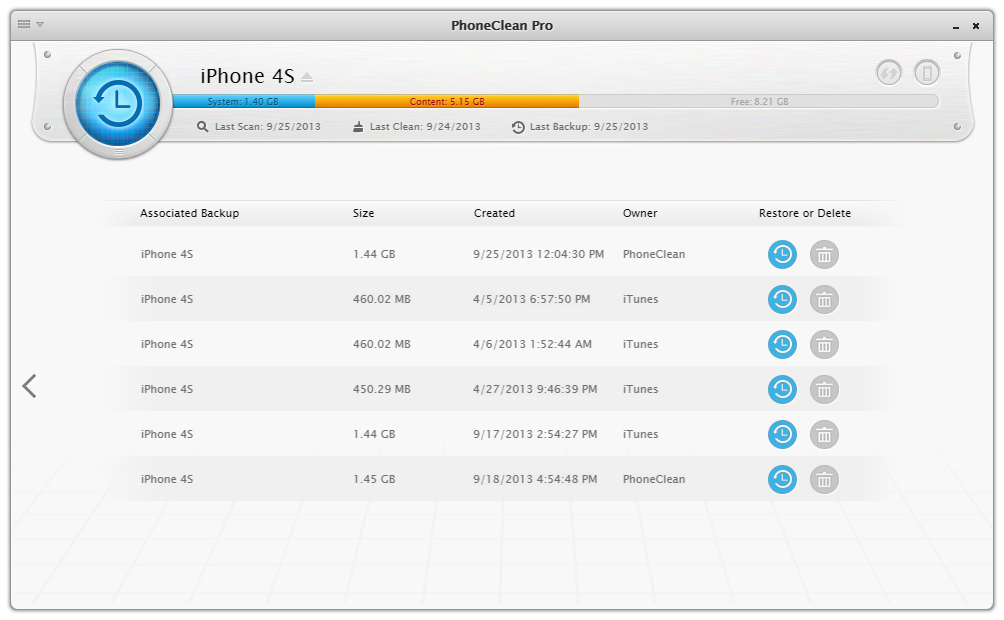Eject the iPhone 4S device
Image resolution: width=1004 pixels, height=620 pixels.
[x=307, y=77]
